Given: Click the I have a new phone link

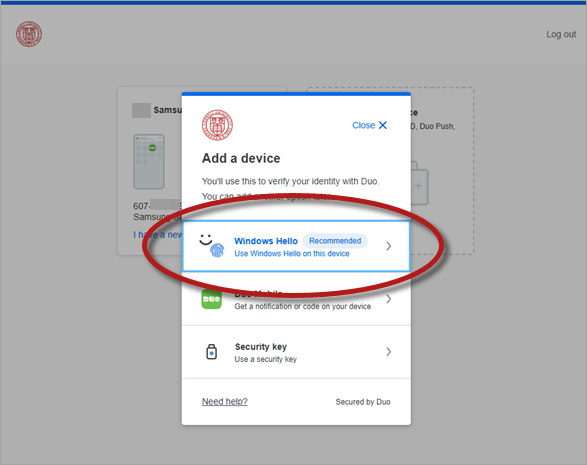Looking at the screenshot, I should (158, 235).
